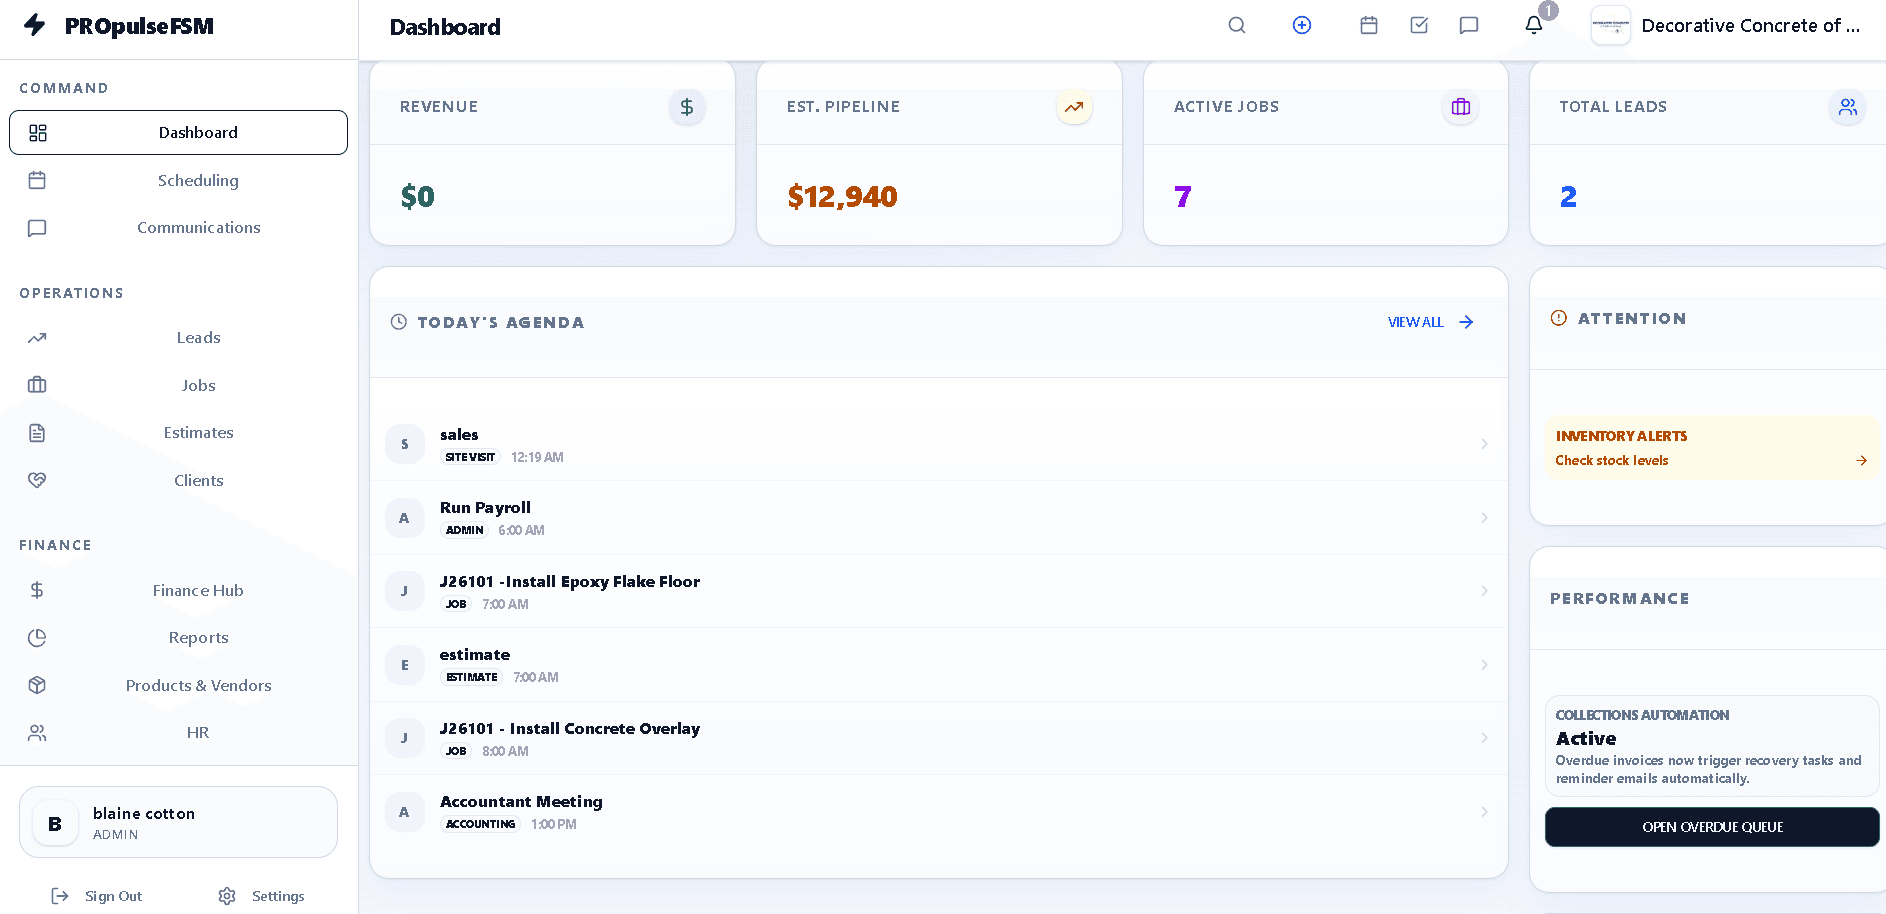
Task: Click the tasks checkmark icon in the header
Action: [1419, 25]
